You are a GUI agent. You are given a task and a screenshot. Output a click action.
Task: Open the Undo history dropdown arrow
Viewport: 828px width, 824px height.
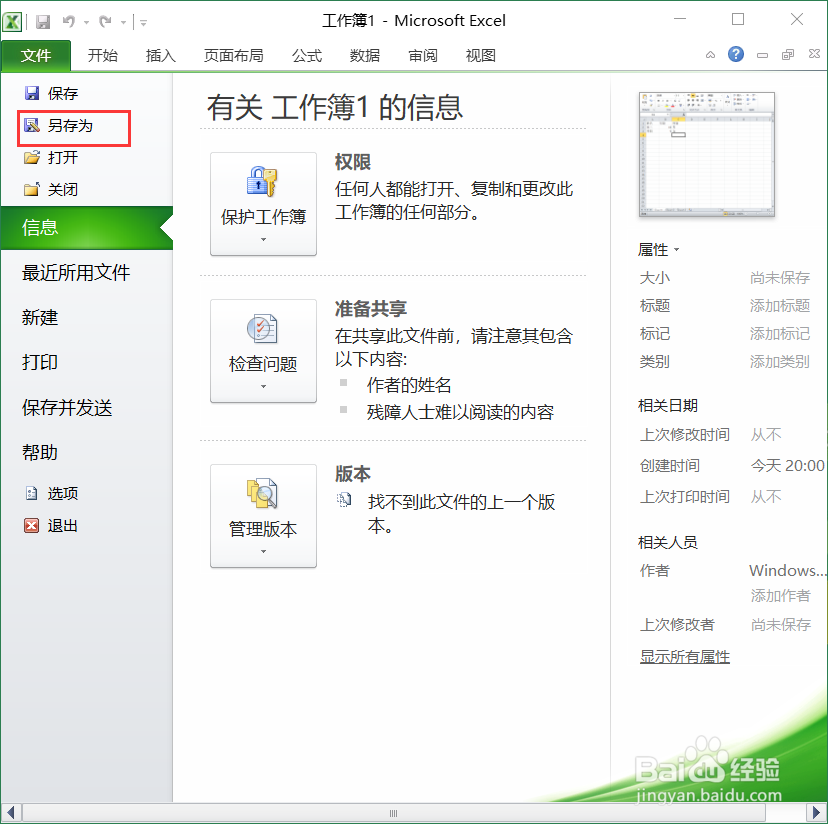coord(86,23)
